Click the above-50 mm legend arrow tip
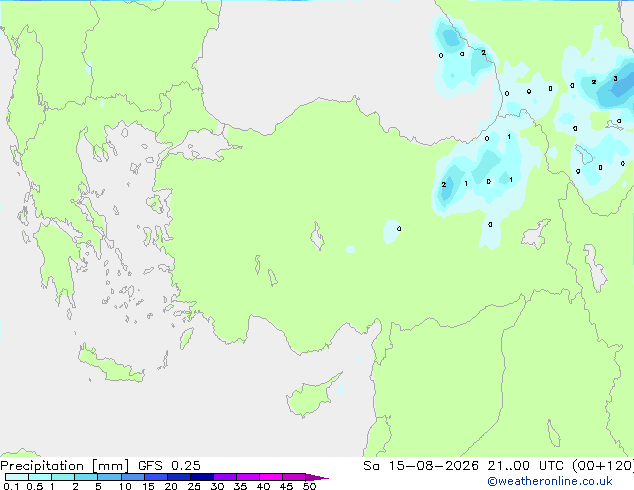This screenshot has width=634, height=490. (317, 477)
